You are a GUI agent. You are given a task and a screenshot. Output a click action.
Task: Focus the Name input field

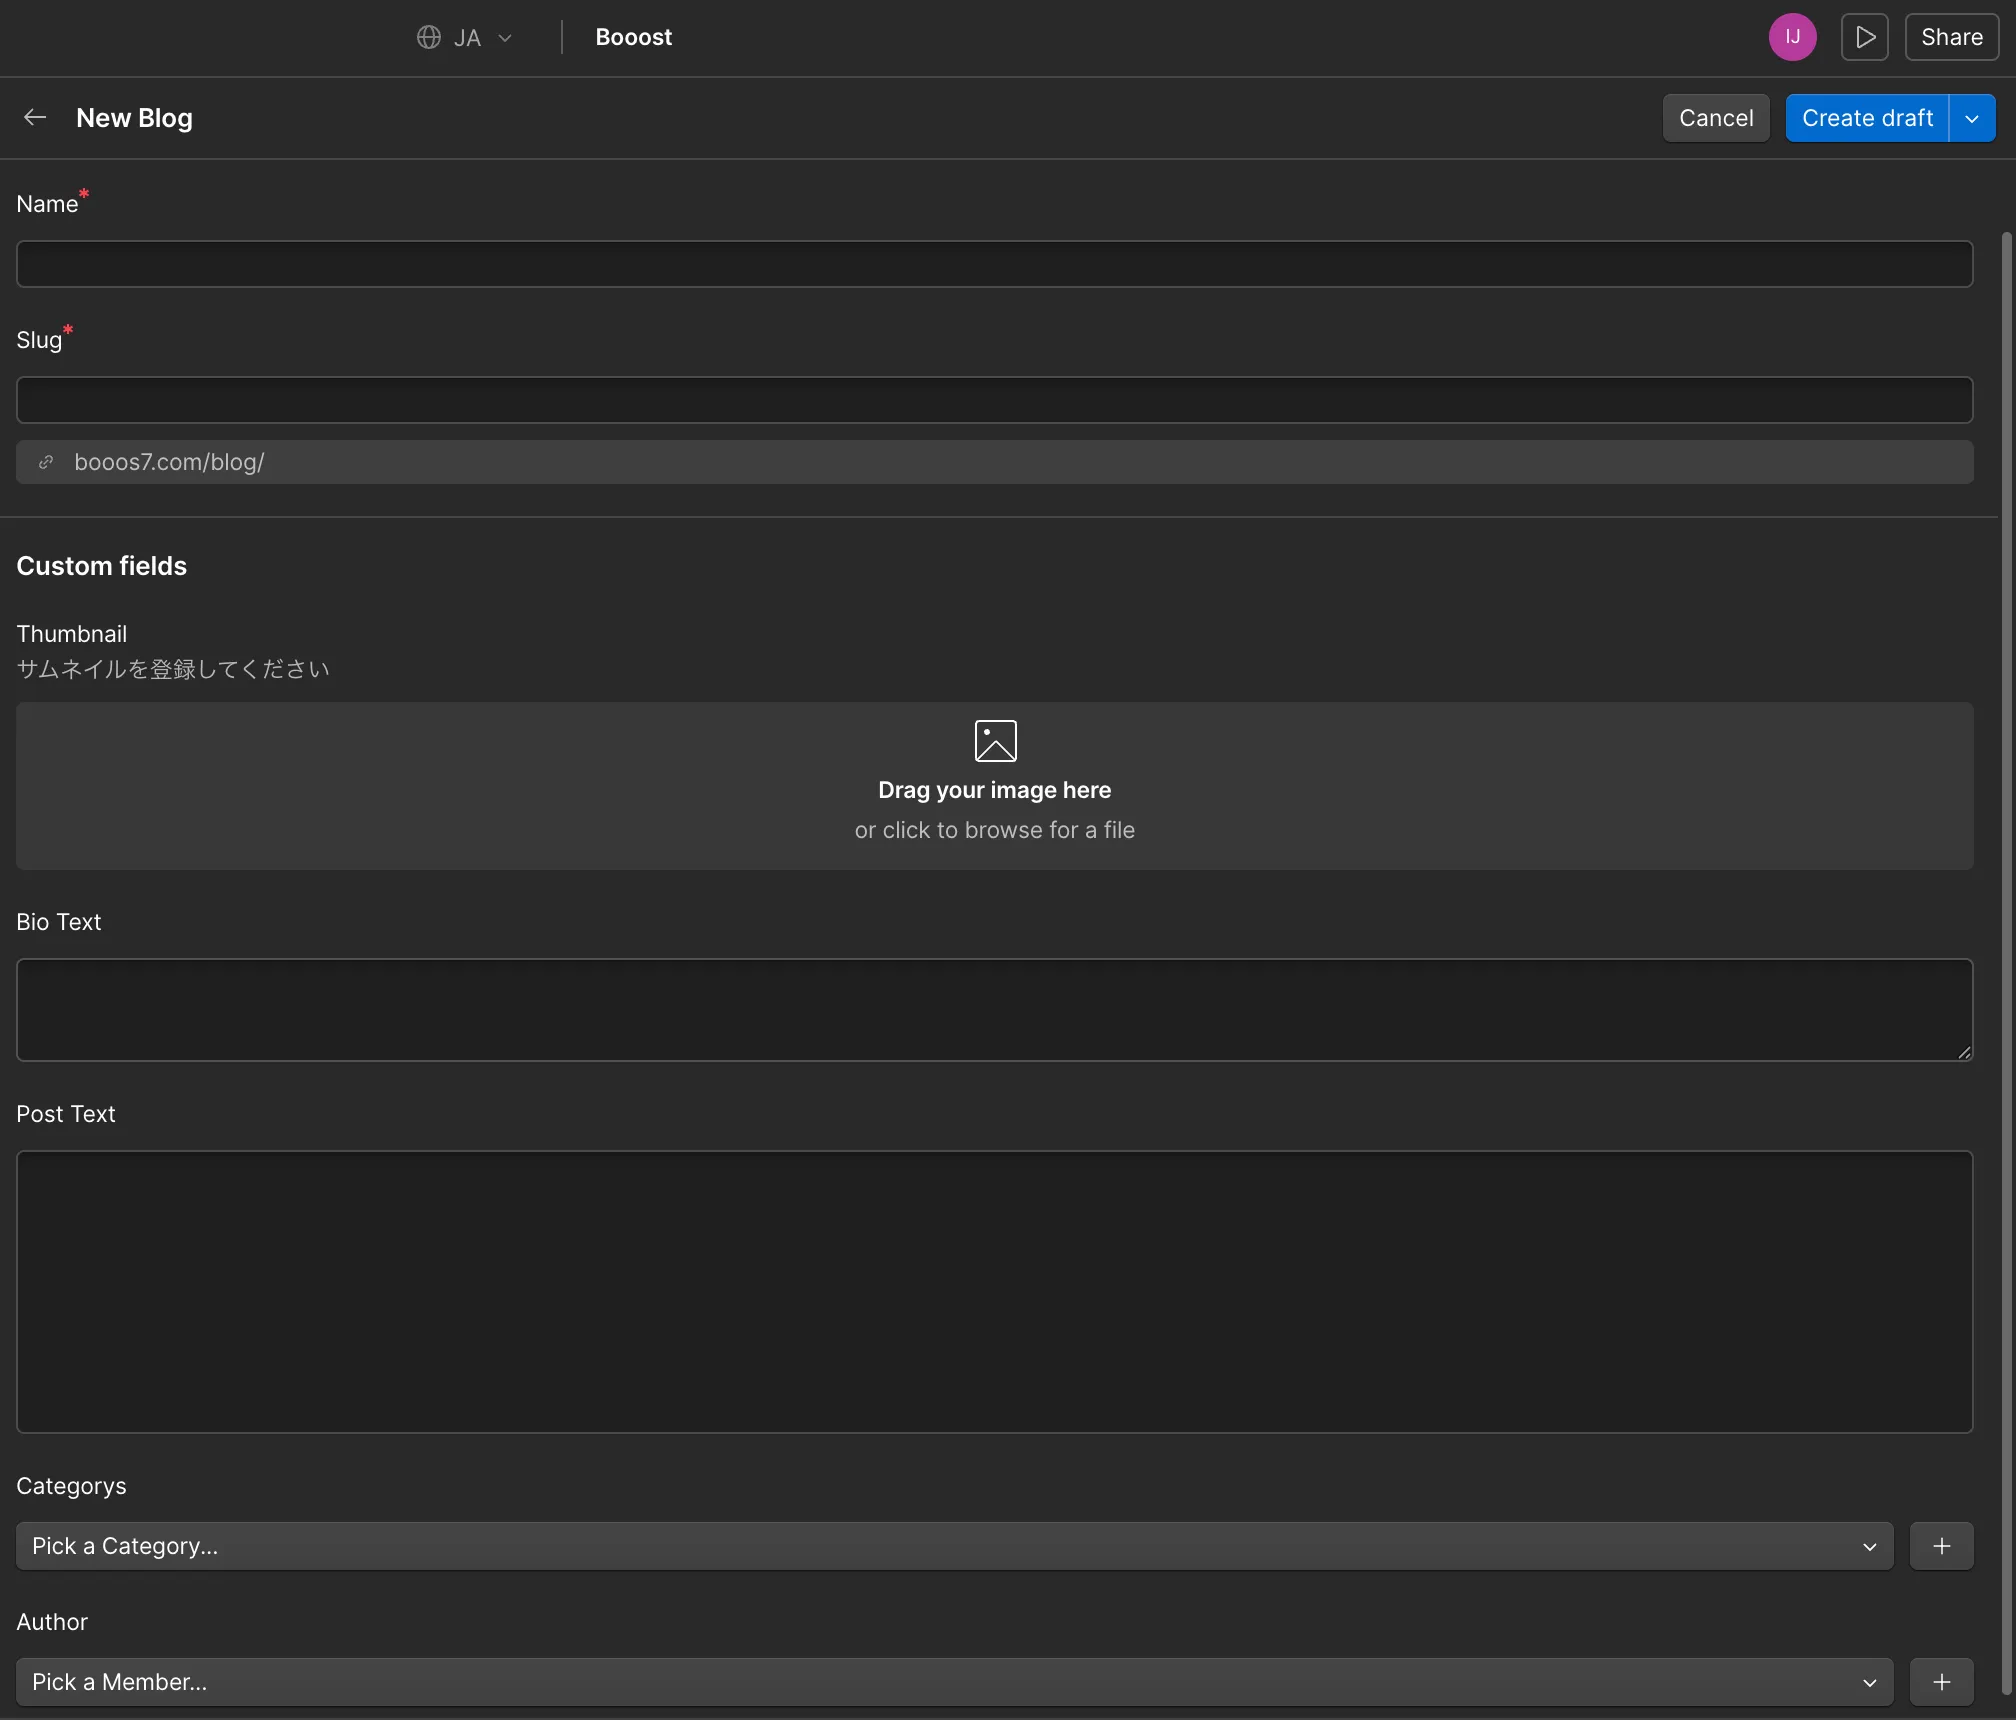pos(995,264)
